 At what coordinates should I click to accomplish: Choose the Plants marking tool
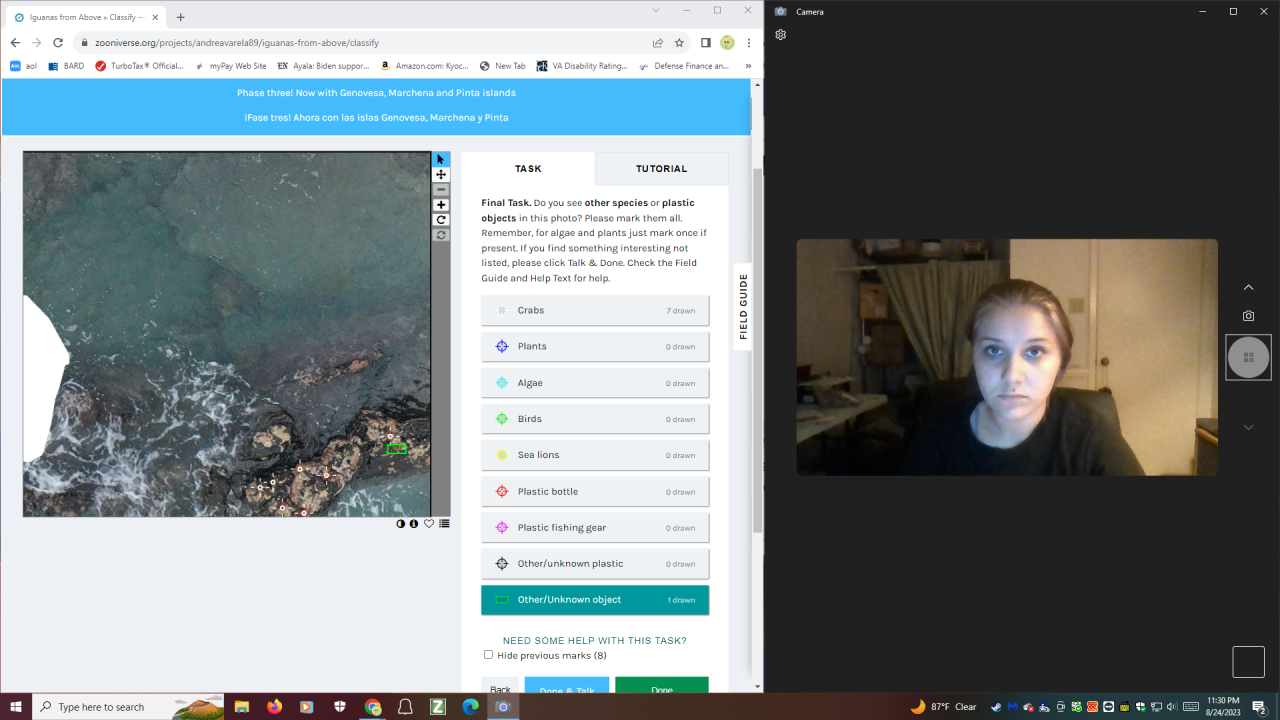[x=595, y=346]
